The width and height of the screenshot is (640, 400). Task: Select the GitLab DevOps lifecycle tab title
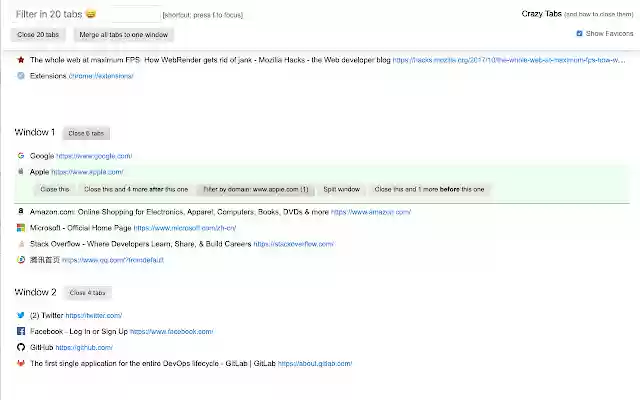click(x=153, y=363)
